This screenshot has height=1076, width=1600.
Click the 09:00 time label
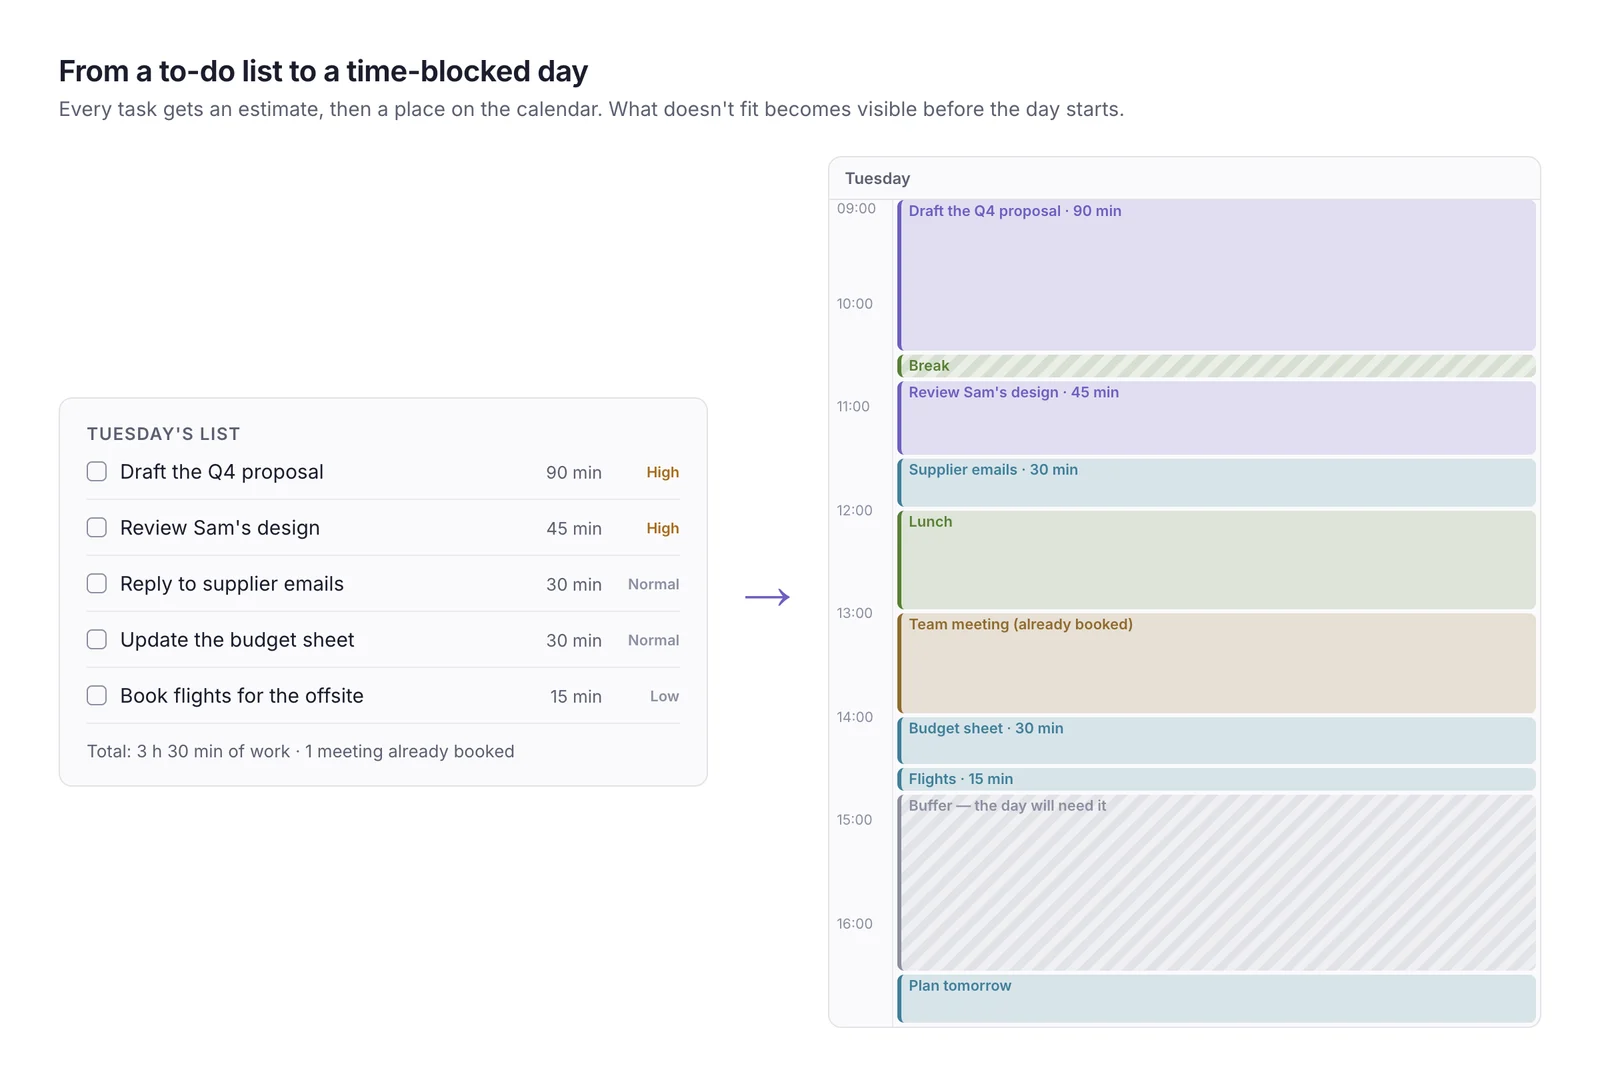856,208
